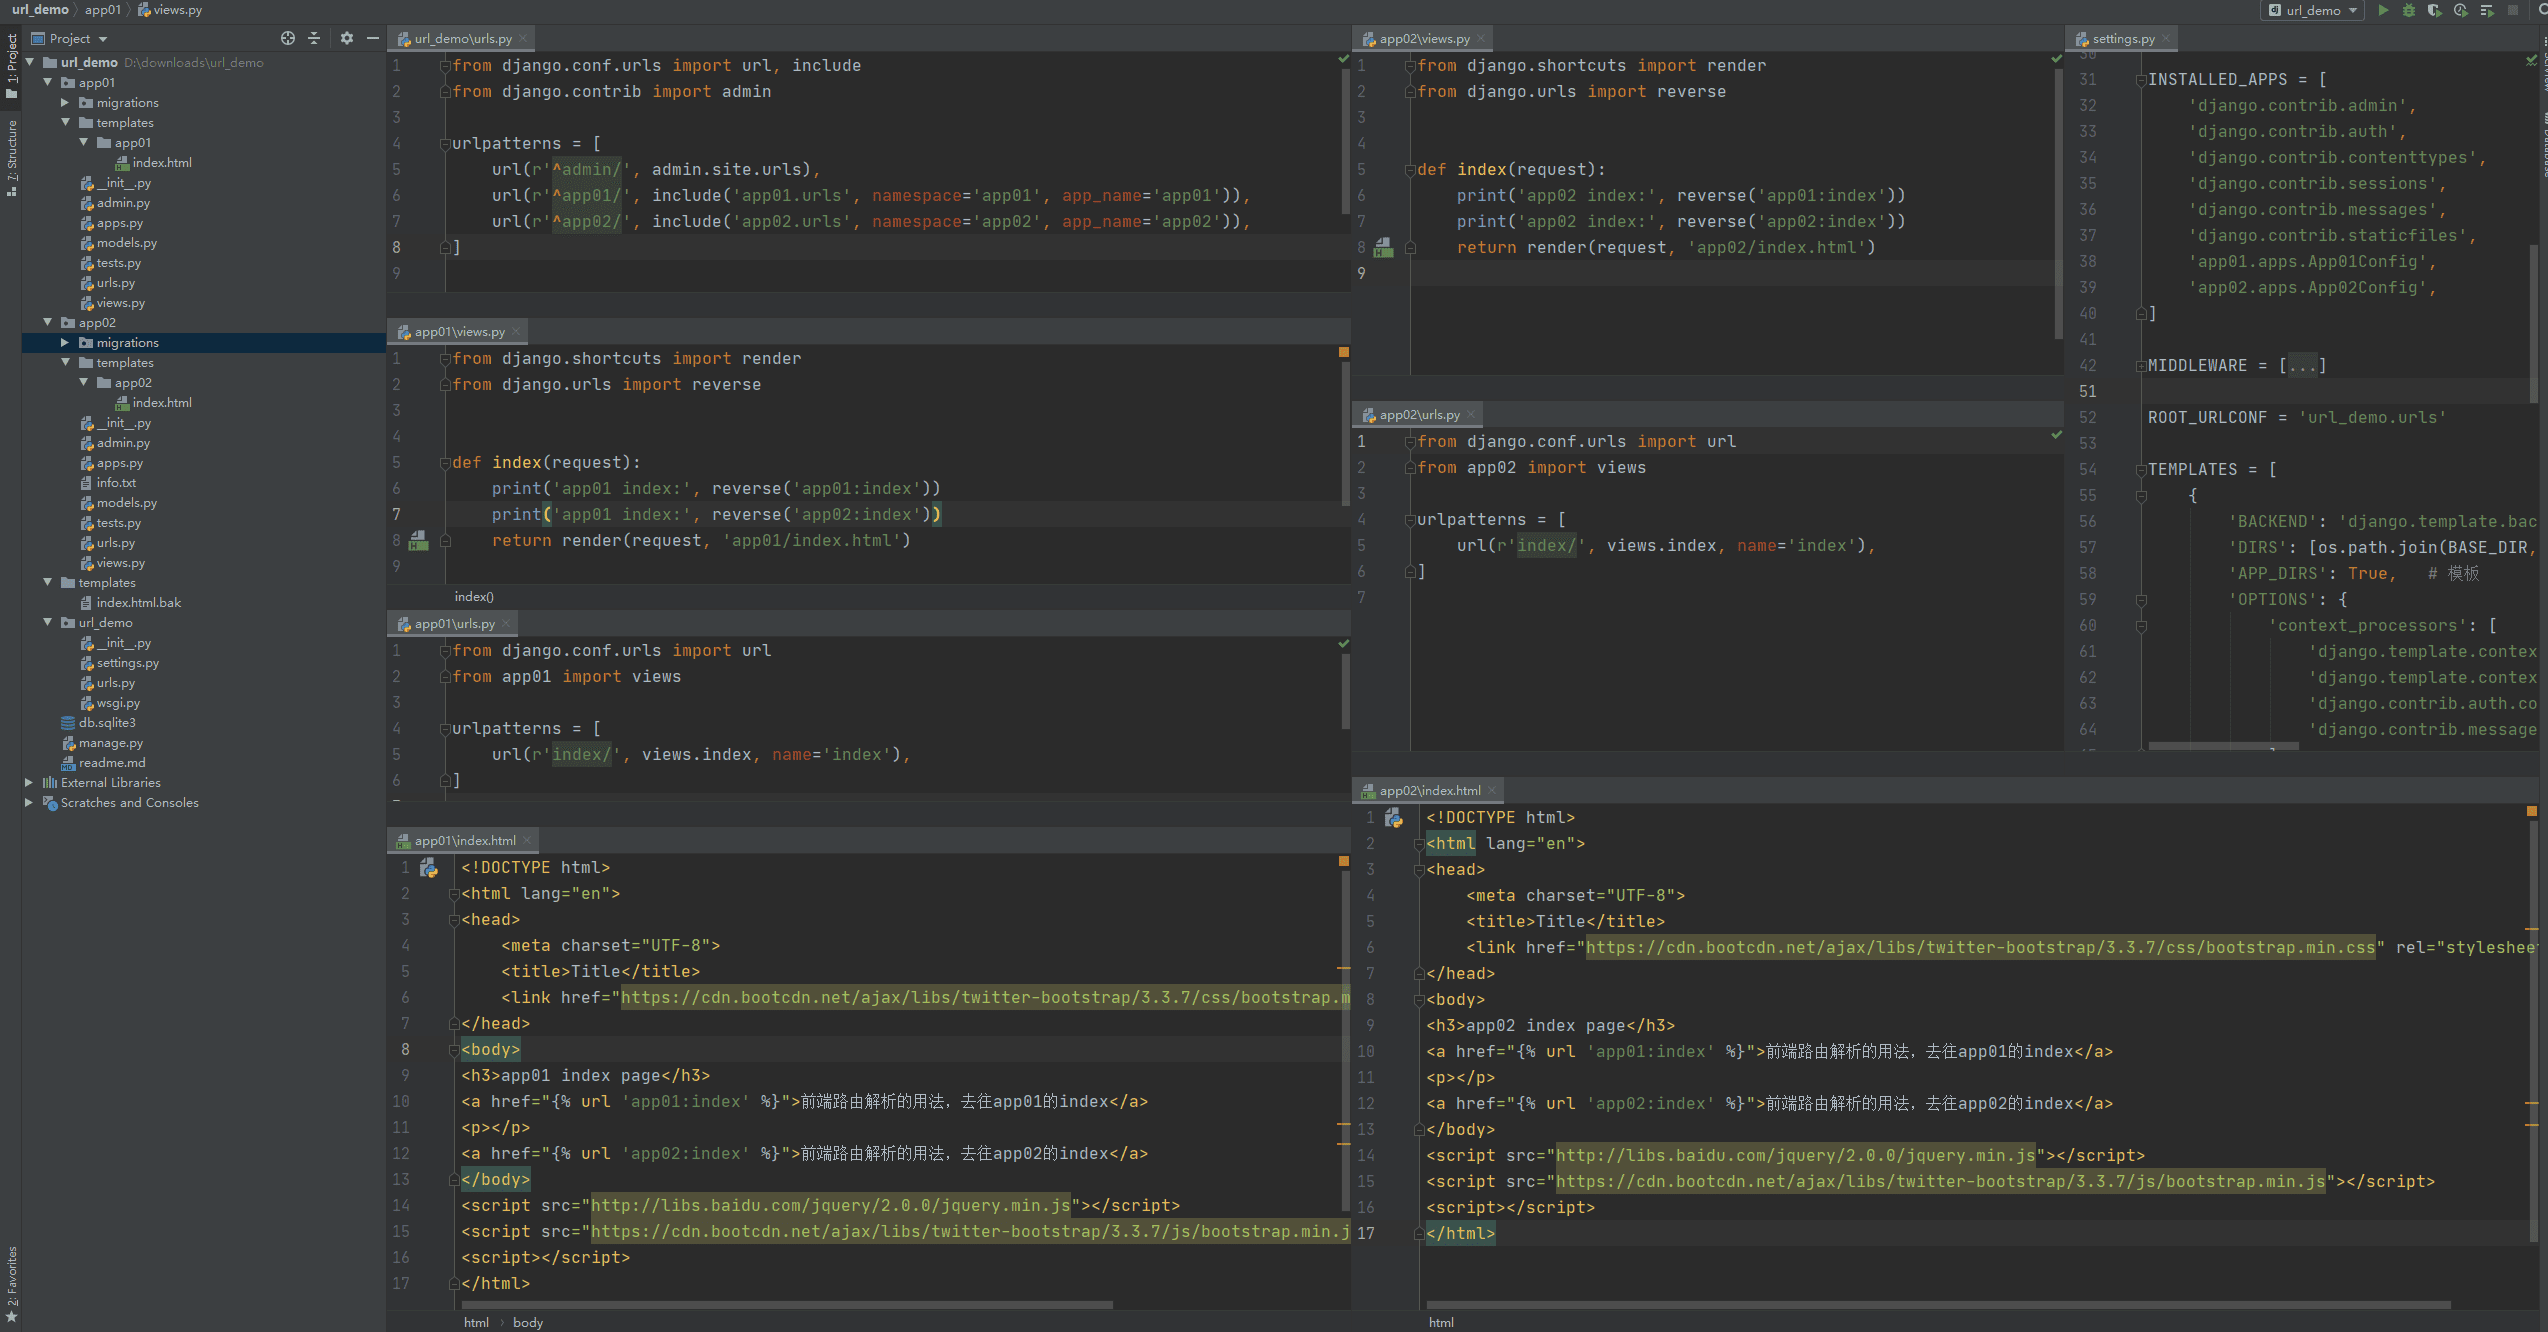Click the 'body' breadcrumb at the bottom
The width and height of the screenshot is (2548, 1332).
click(x=528, y=1322)
